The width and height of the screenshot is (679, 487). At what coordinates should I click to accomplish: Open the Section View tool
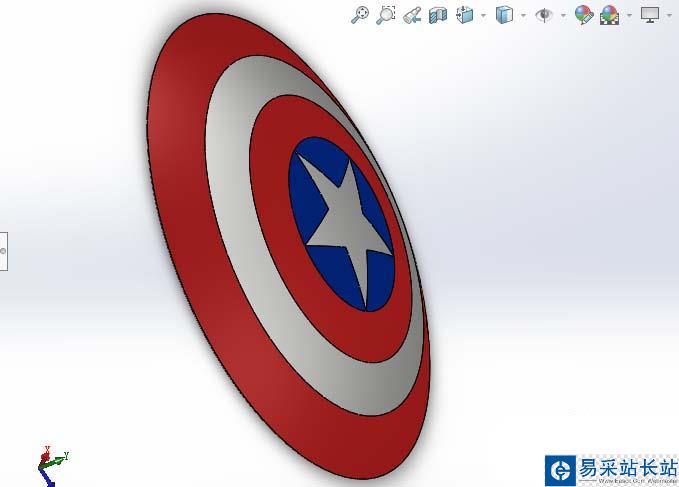(x=438, y=16)
